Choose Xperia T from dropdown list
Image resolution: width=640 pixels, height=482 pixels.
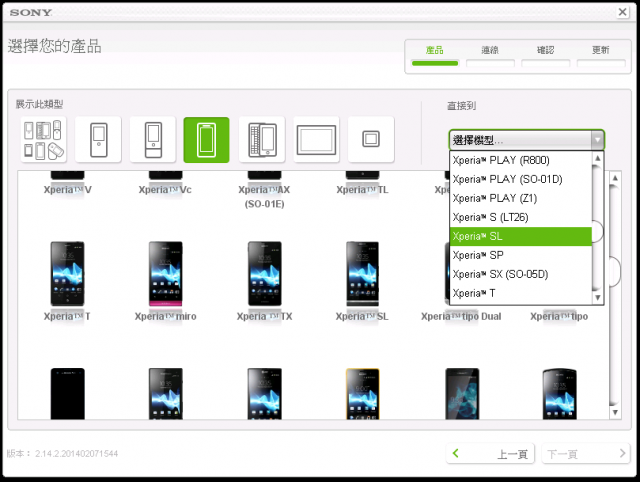[521, 293]
